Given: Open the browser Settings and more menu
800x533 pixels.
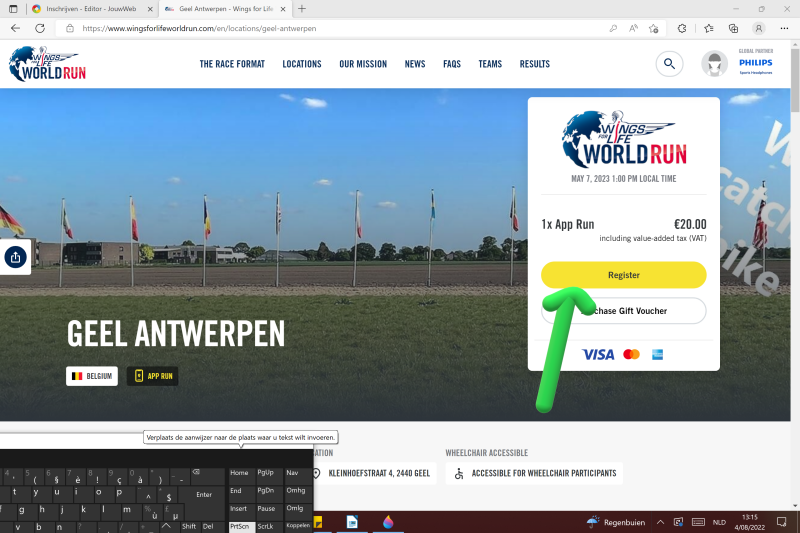Looking at the screenshot, I should [784, 29].
